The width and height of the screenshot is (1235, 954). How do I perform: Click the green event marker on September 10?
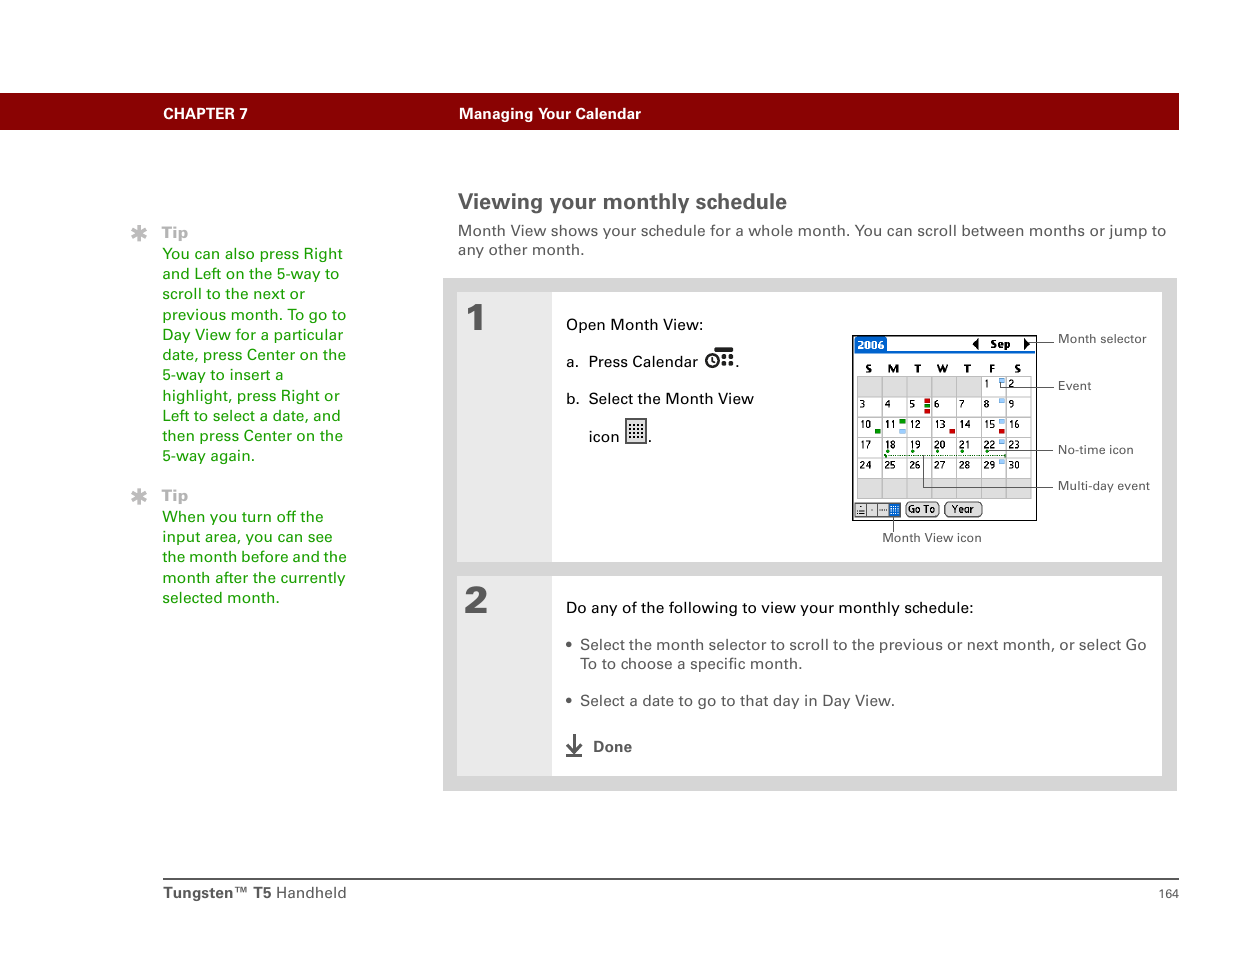pos(878,431)
